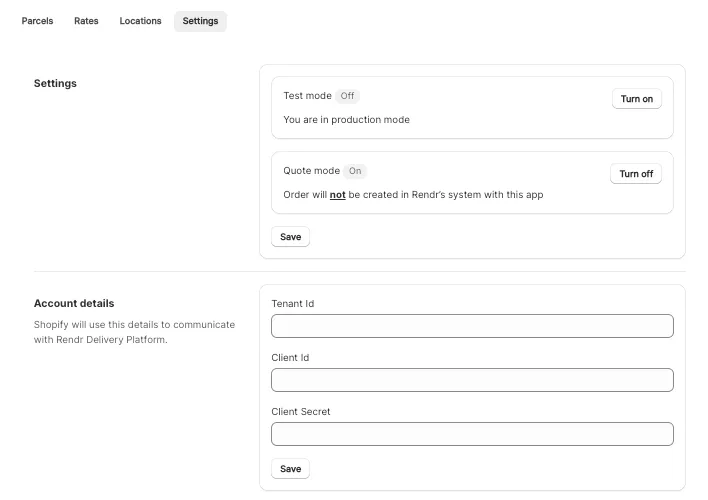This screenshot has height=500, width=708.
Task: Save the account details
Action: (x=290, y=469)
